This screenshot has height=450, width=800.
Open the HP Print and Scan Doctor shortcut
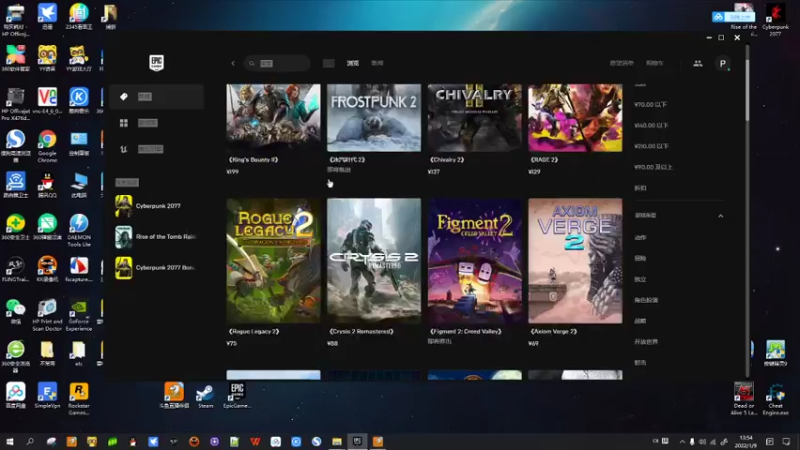[47, 315]
